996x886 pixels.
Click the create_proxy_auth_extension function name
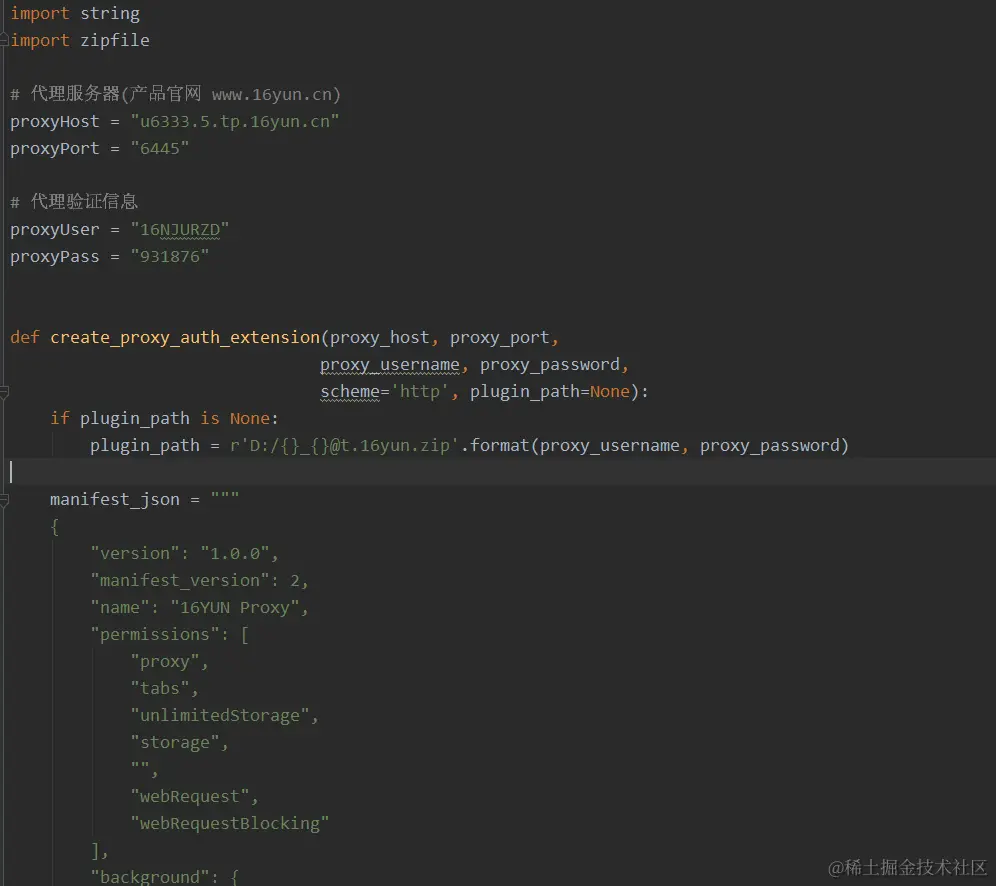click(185, 337)
